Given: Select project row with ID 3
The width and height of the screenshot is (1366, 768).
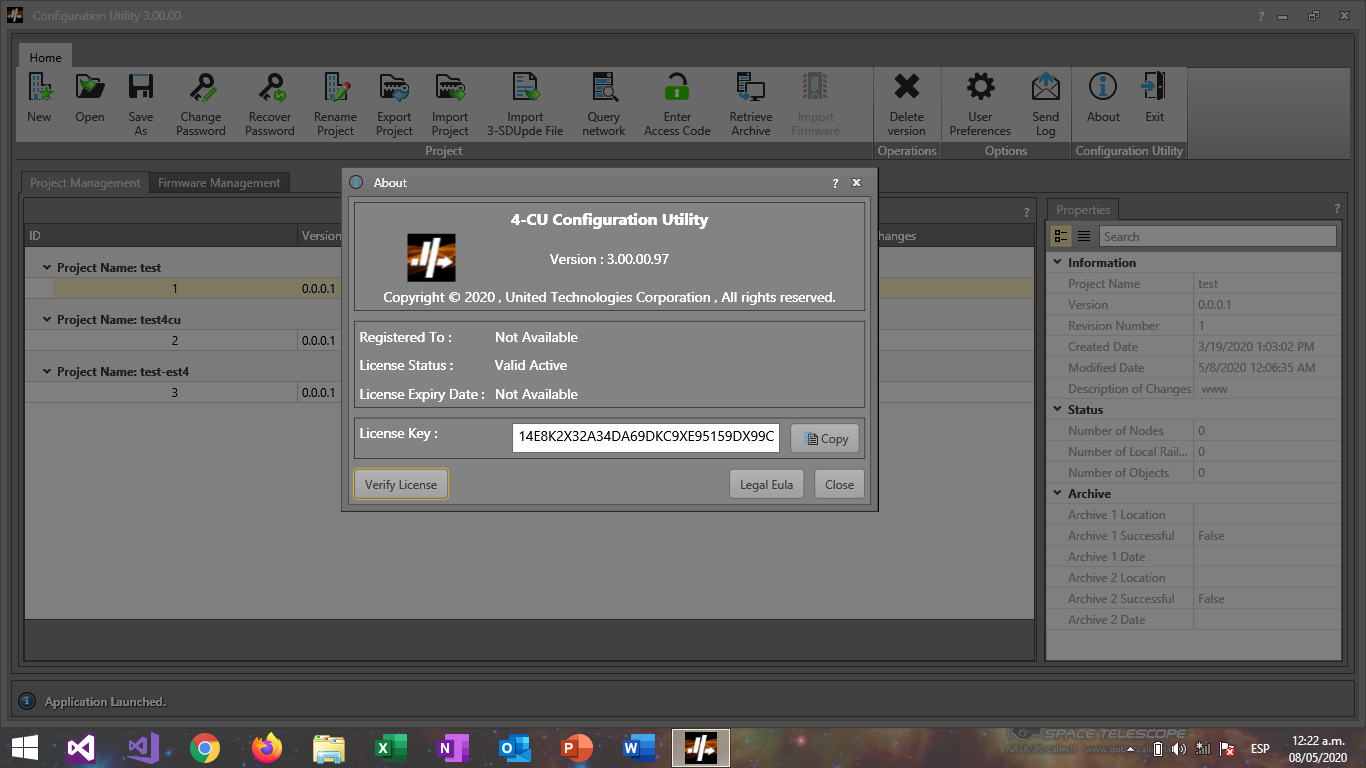Looking at the screenshot, I should [530, 393].
